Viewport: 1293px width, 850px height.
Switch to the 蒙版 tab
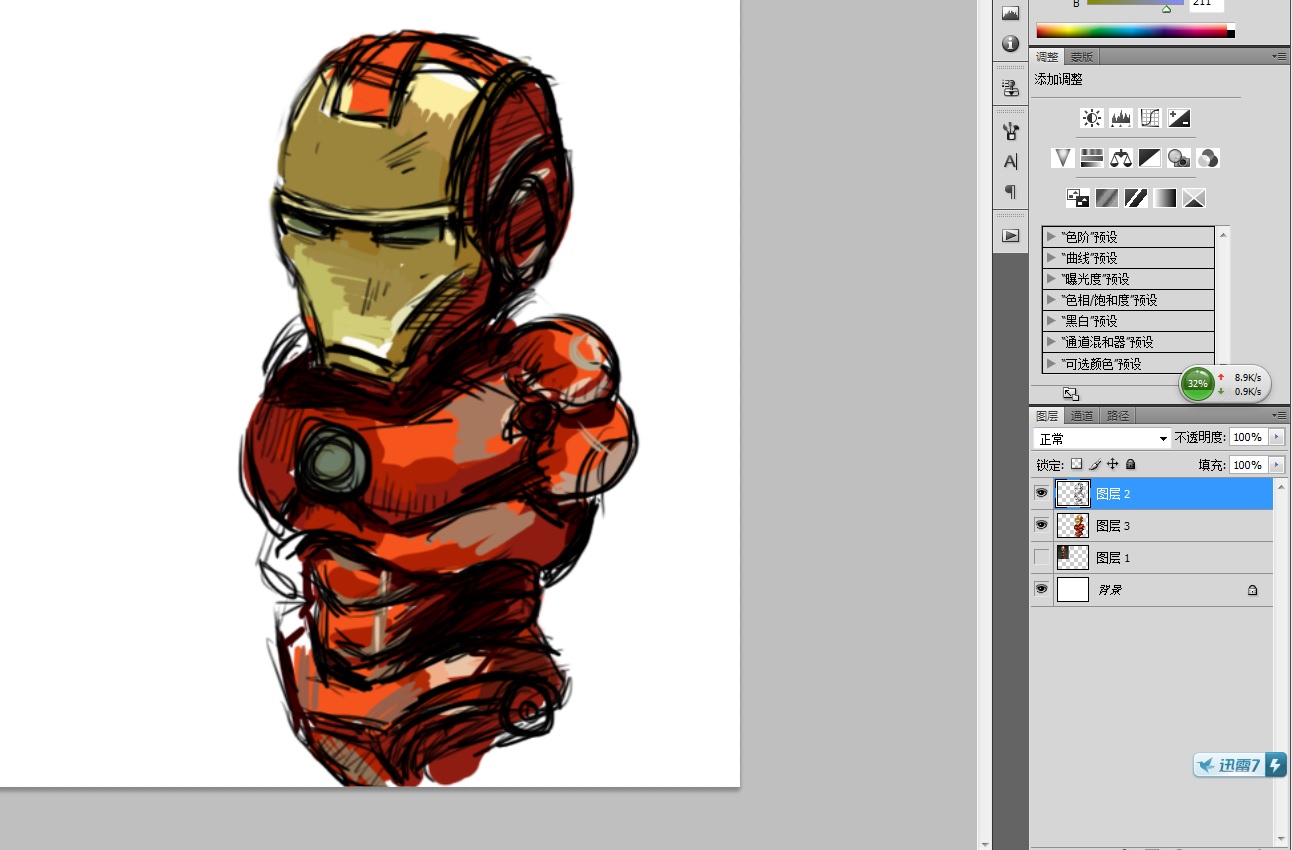[1081, 57]
